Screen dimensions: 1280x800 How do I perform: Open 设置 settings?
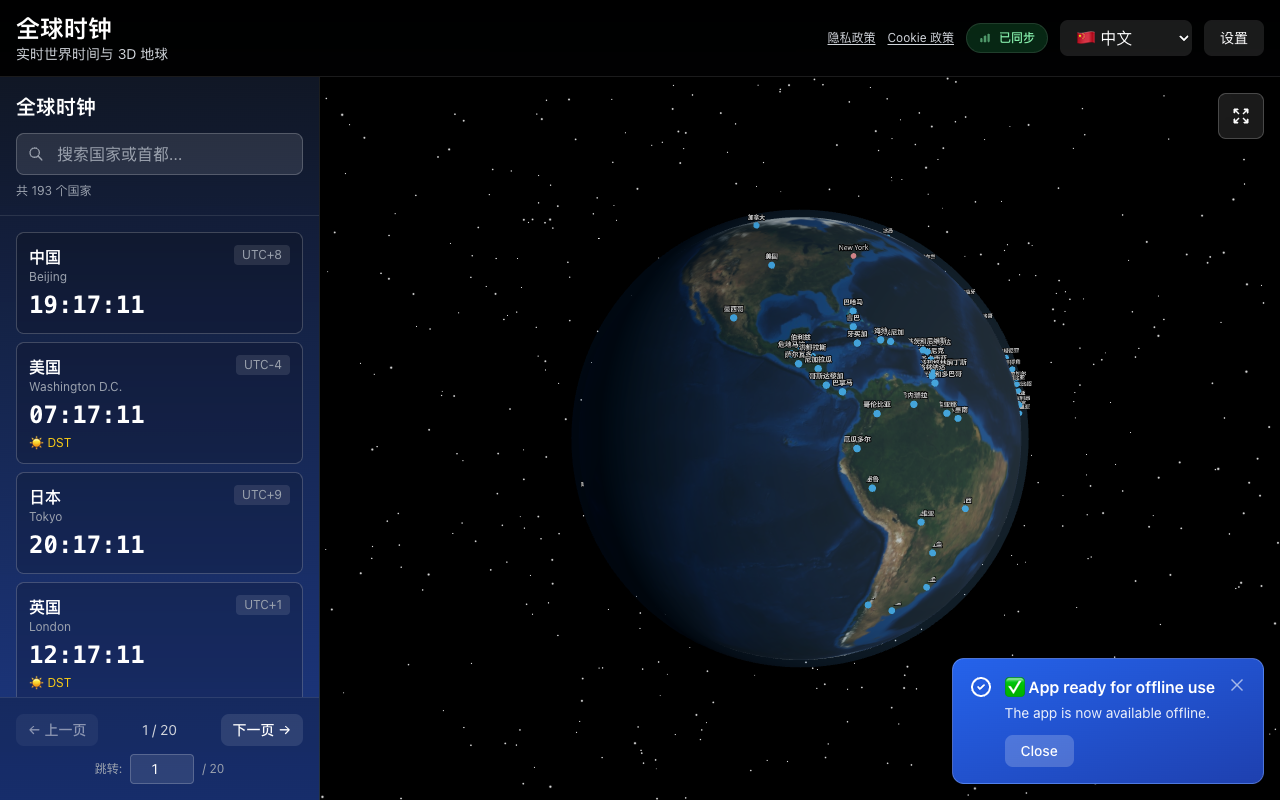click(x=1234, y=38)
